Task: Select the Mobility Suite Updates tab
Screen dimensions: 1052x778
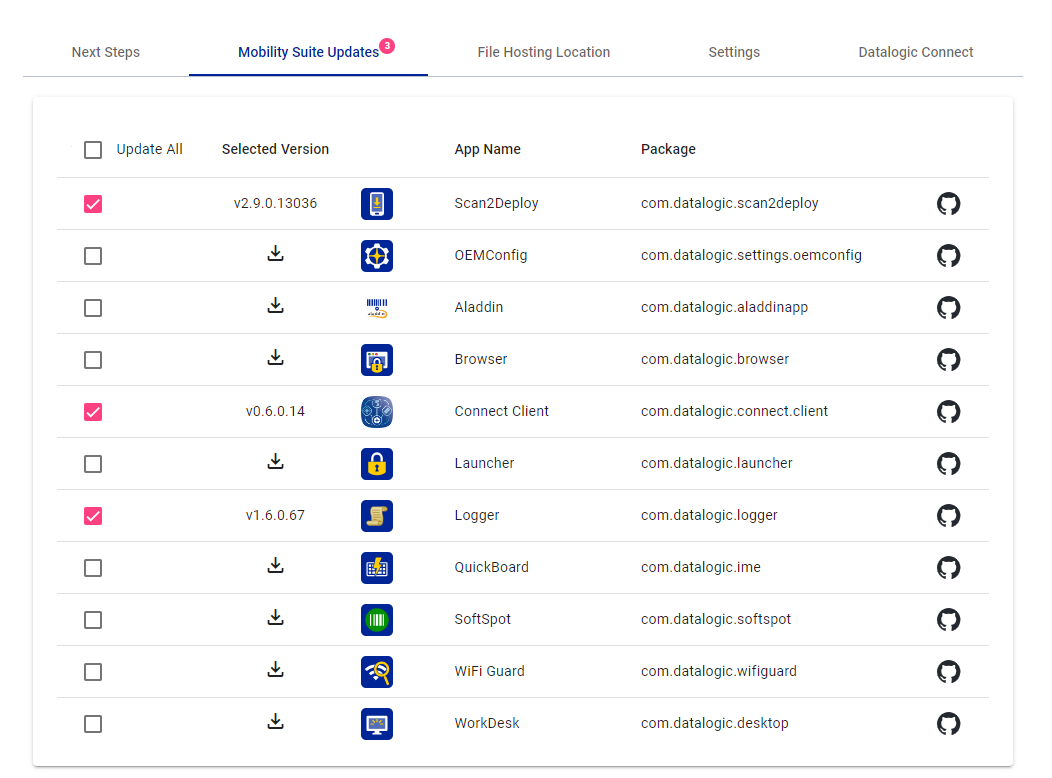Action: 308,52
